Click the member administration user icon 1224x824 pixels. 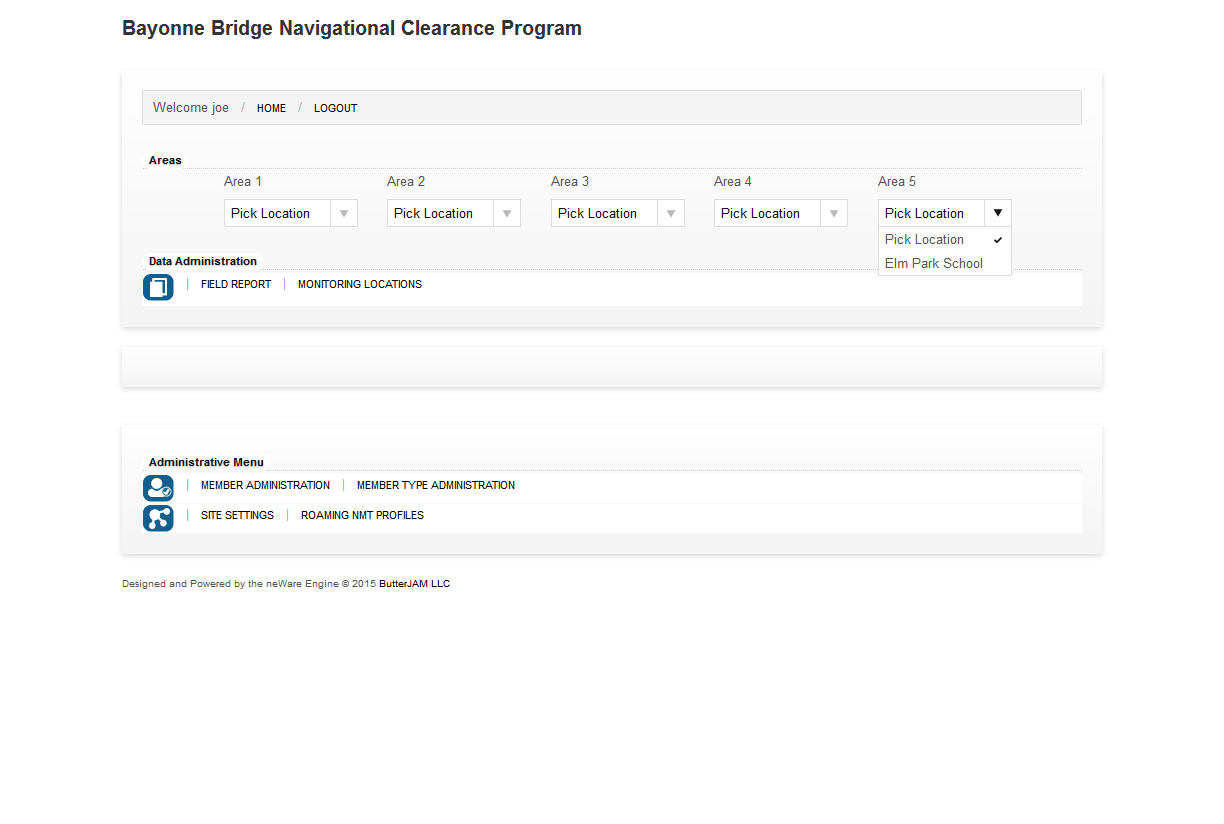(158, 488)
